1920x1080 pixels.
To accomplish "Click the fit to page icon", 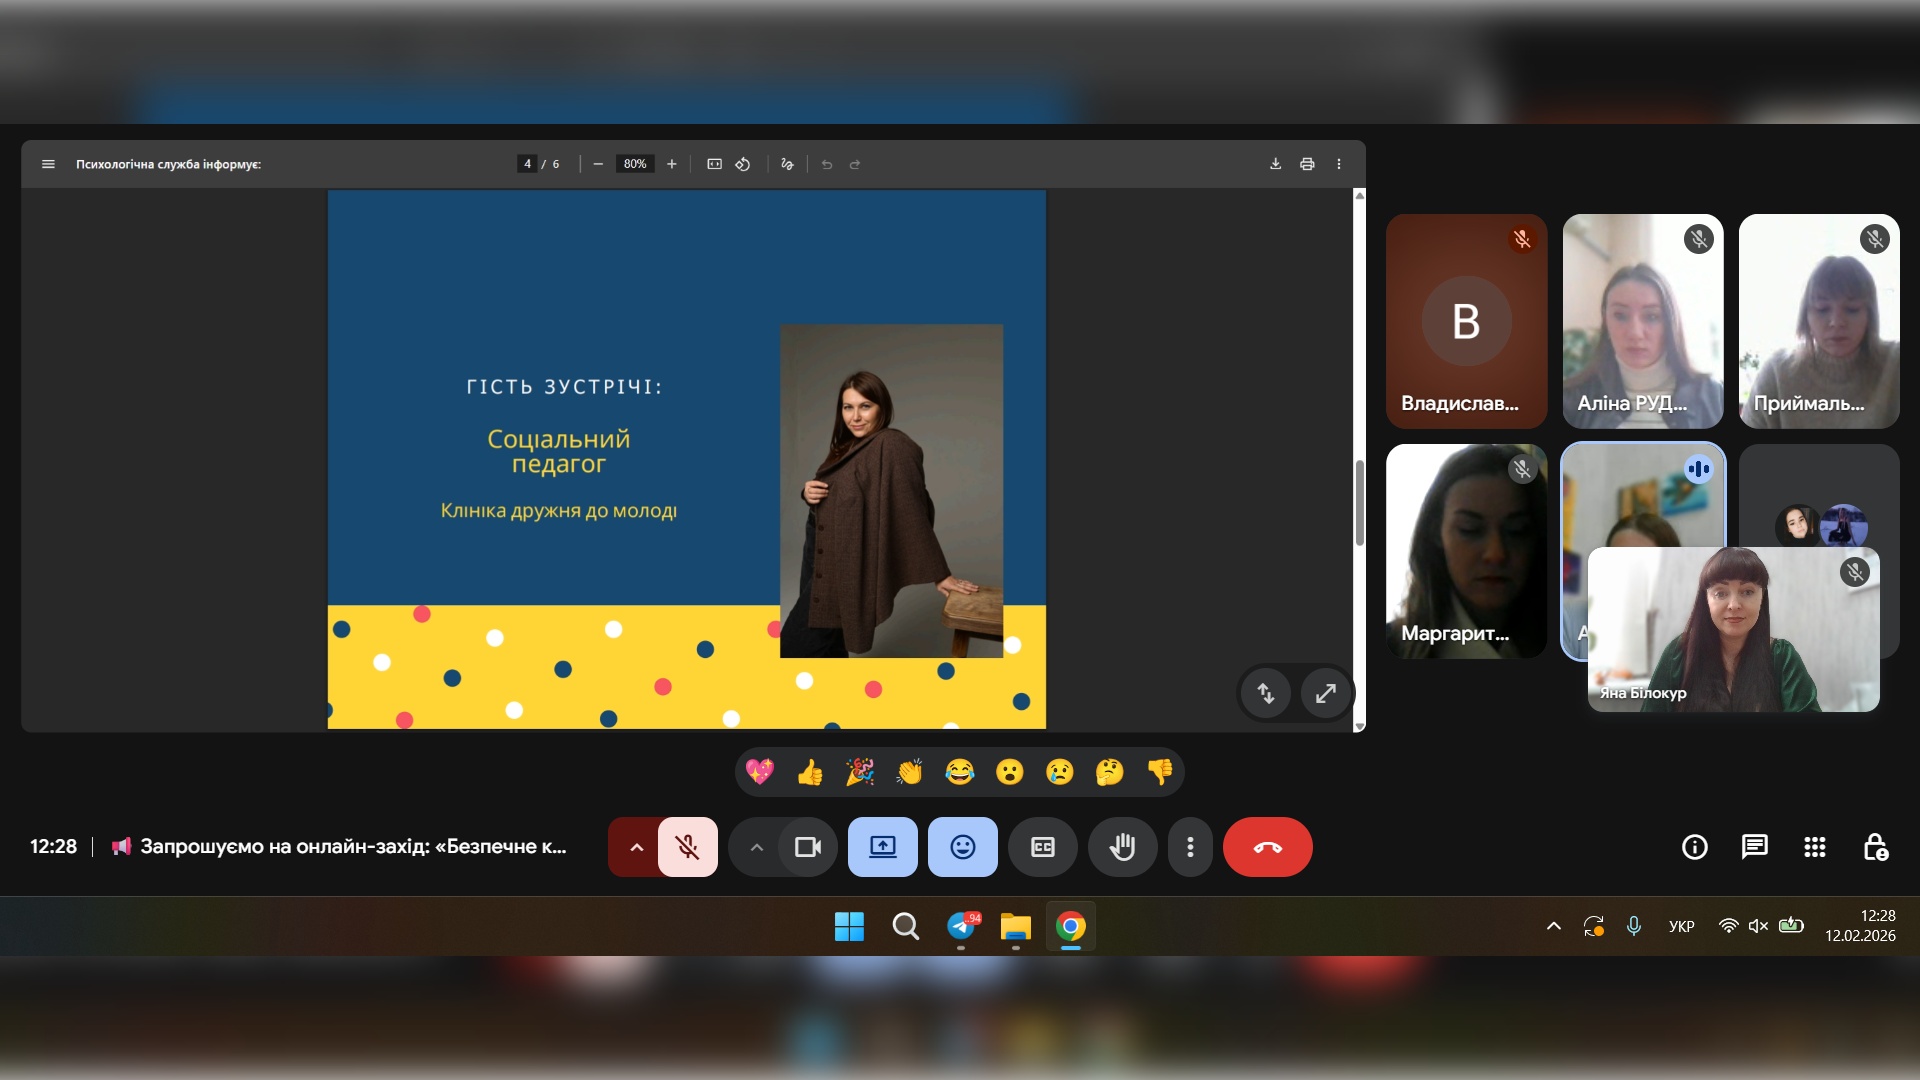I will [x=714, y=164].
